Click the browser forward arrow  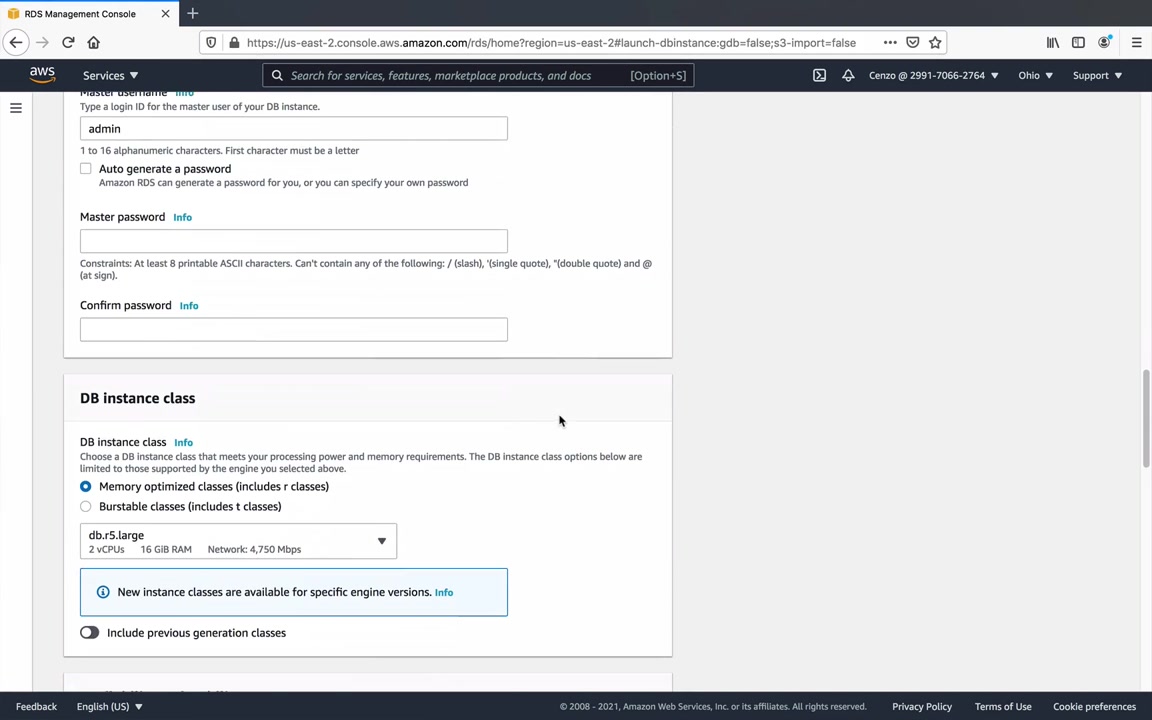pos(43,43)
